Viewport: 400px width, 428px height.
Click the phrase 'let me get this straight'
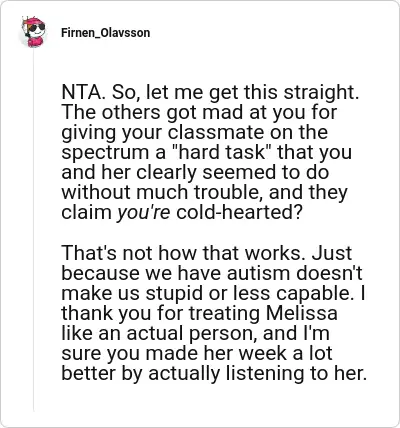pyautogui.click(x=251, y=92)
